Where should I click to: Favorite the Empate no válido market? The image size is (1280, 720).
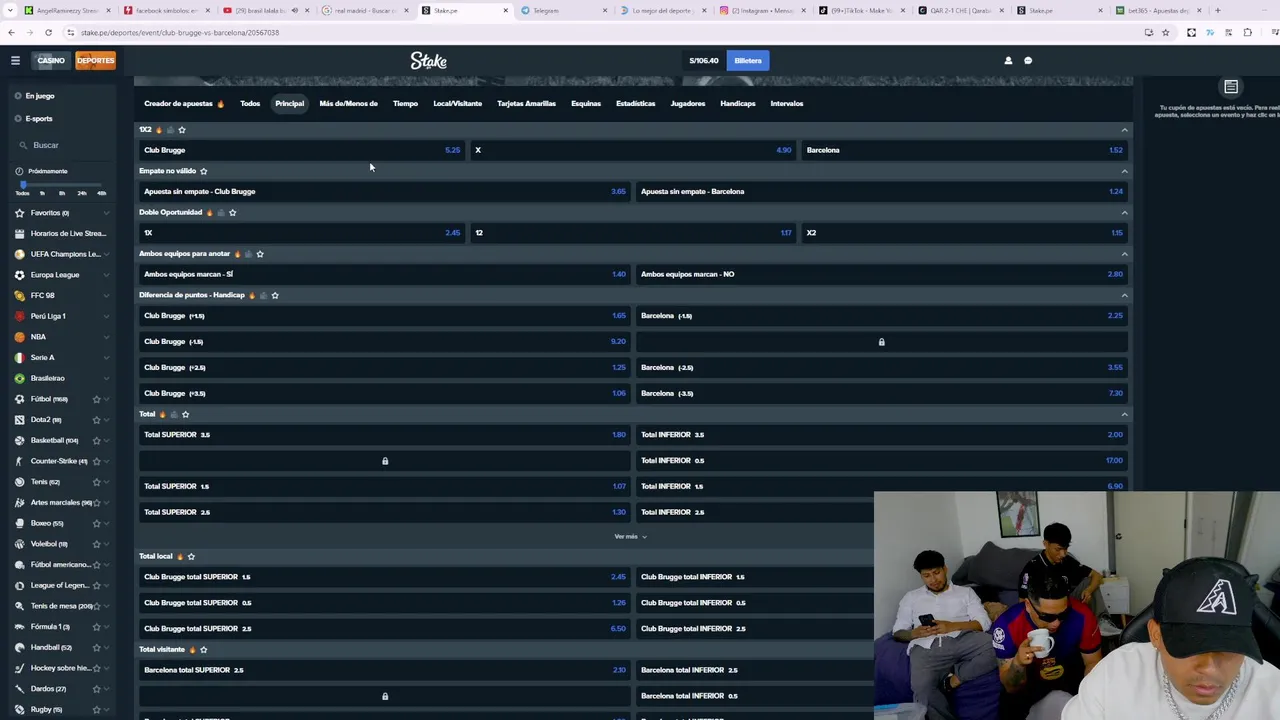pos(203,171)
